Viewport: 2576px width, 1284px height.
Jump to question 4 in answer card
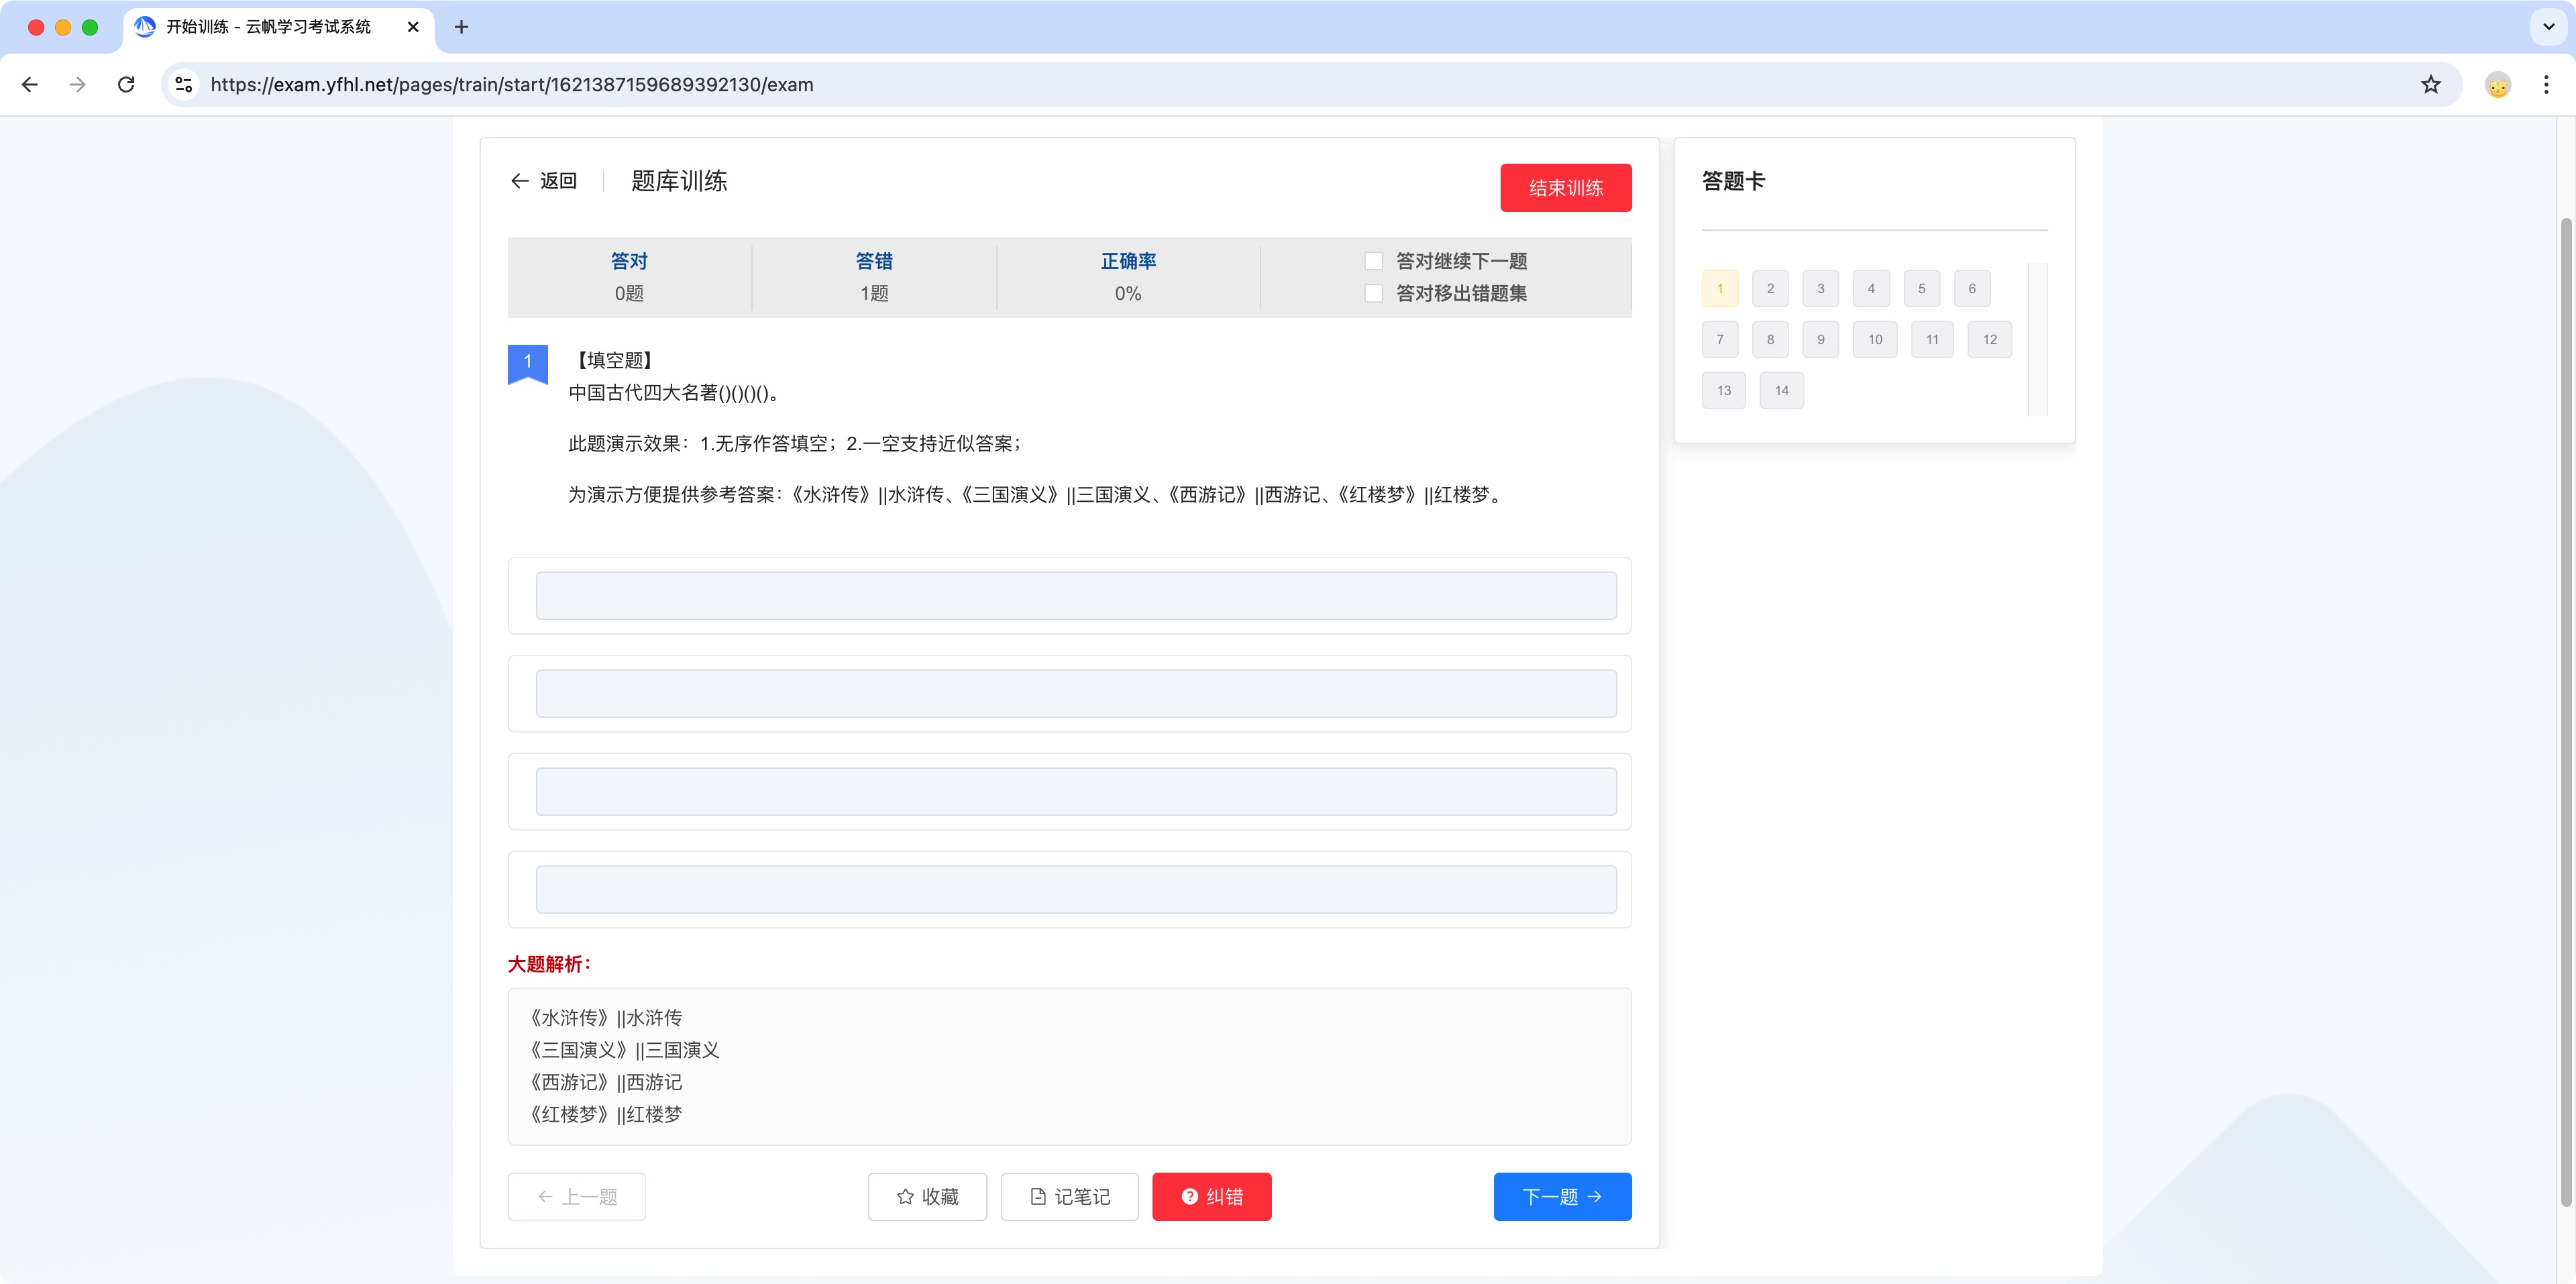click(x=1871, y=289)
